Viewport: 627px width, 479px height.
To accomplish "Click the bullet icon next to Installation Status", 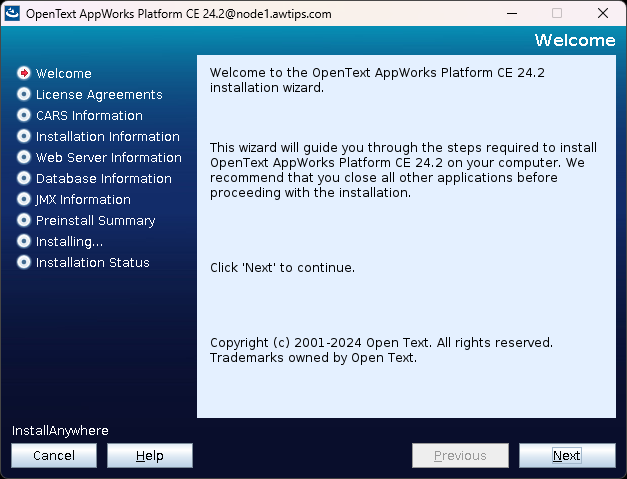I will pyautogui.click(x=24, y=262).
